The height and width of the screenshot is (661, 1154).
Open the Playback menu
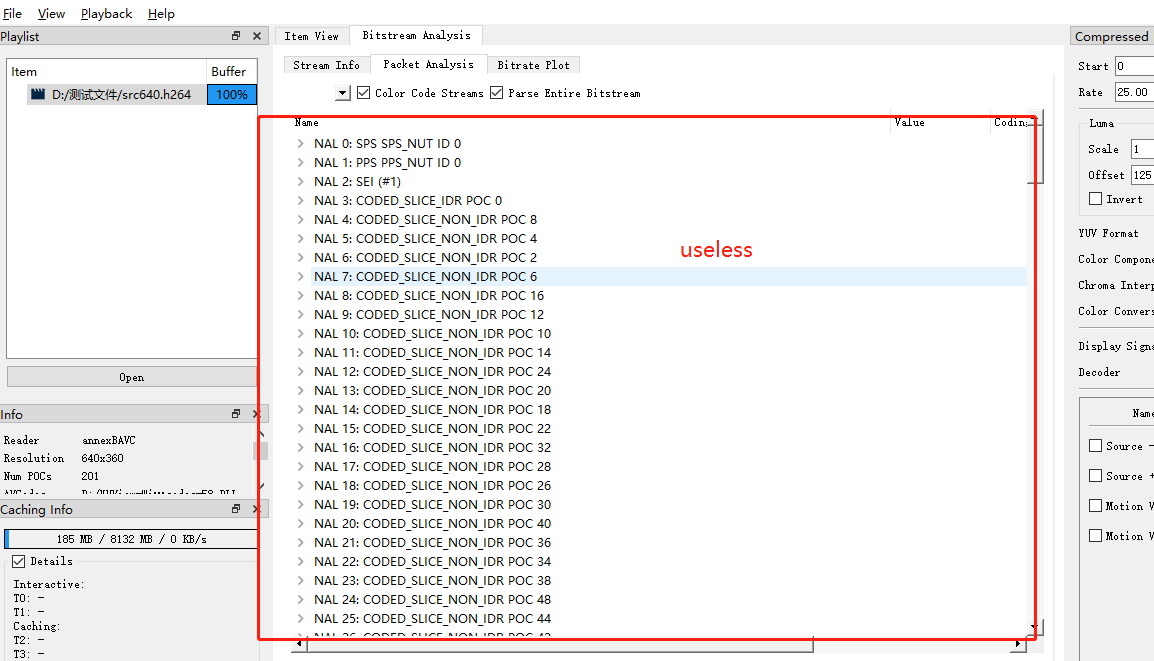coord(106,13)
